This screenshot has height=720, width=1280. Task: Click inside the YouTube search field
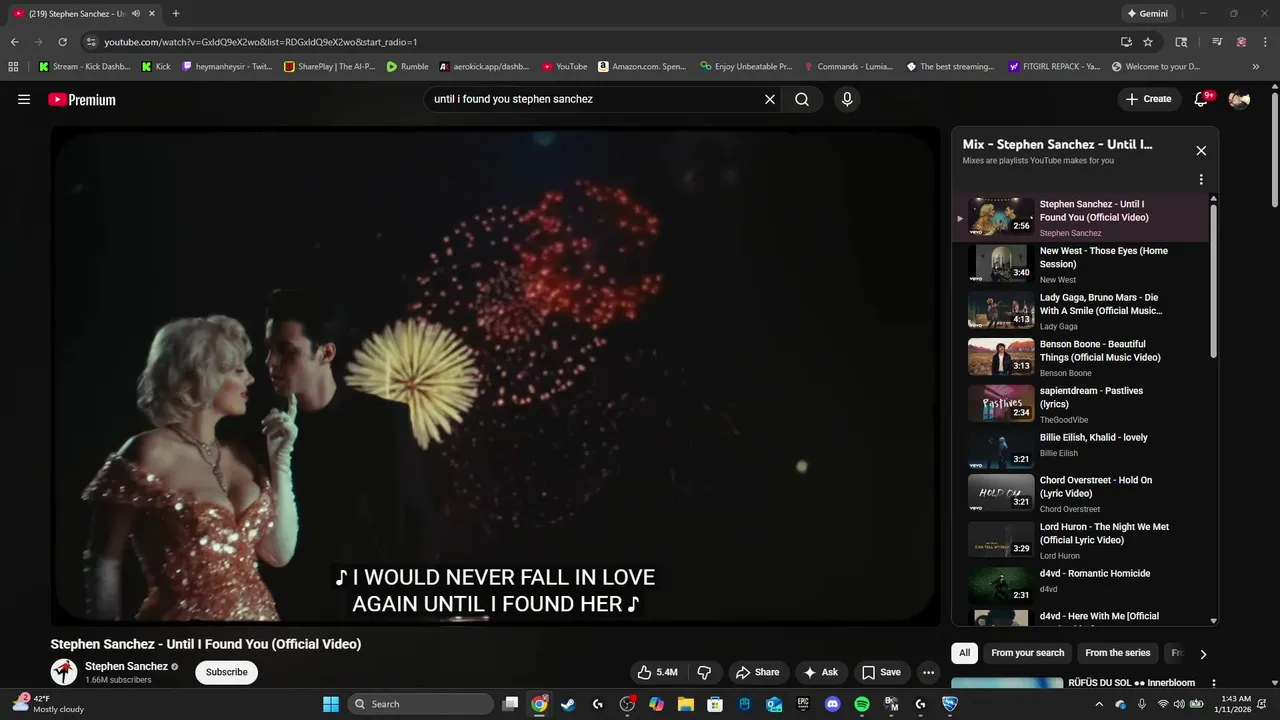594,99
